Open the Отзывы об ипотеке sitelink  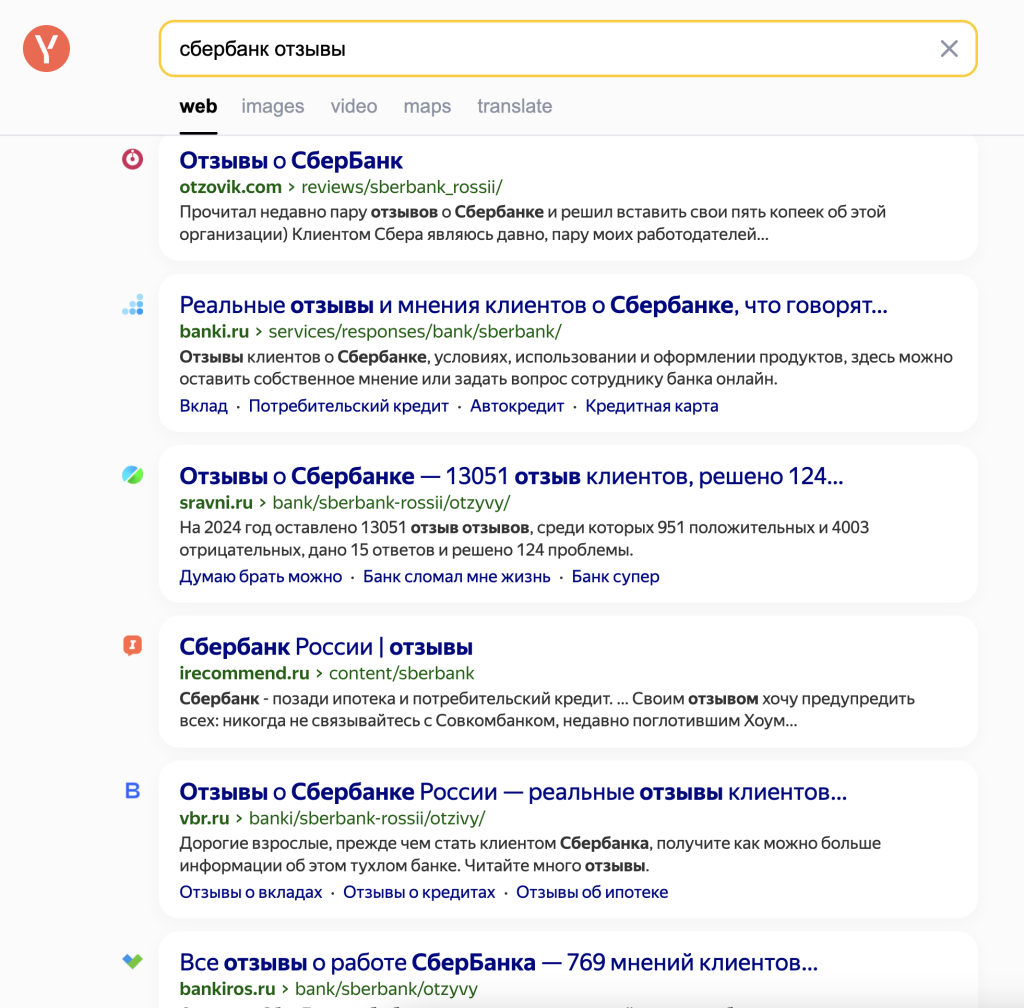(x=592, y=892)
